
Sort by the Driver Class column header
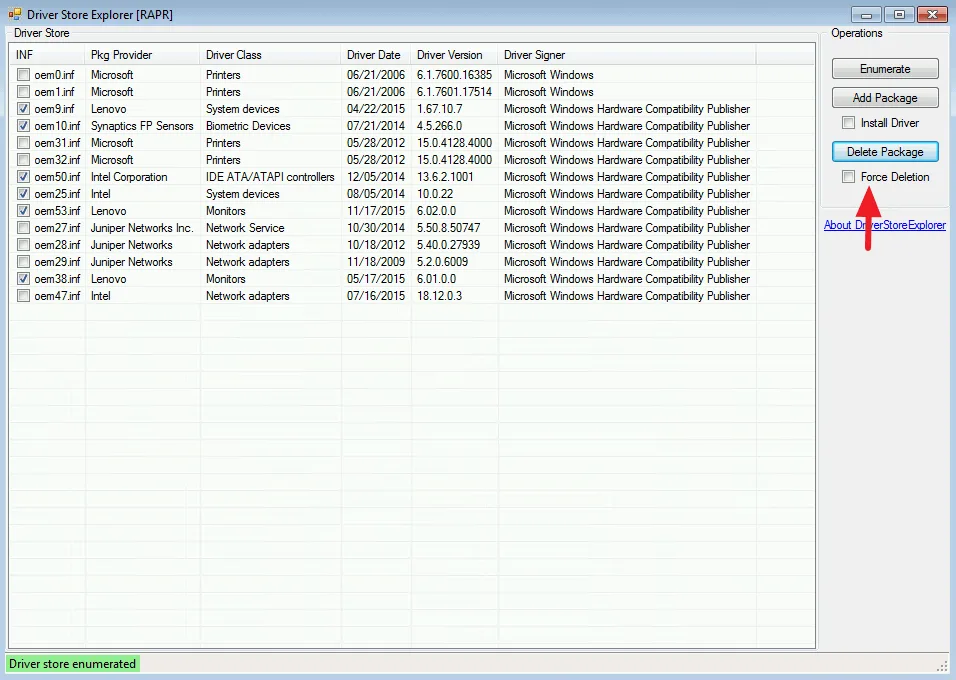coord(271,55)
